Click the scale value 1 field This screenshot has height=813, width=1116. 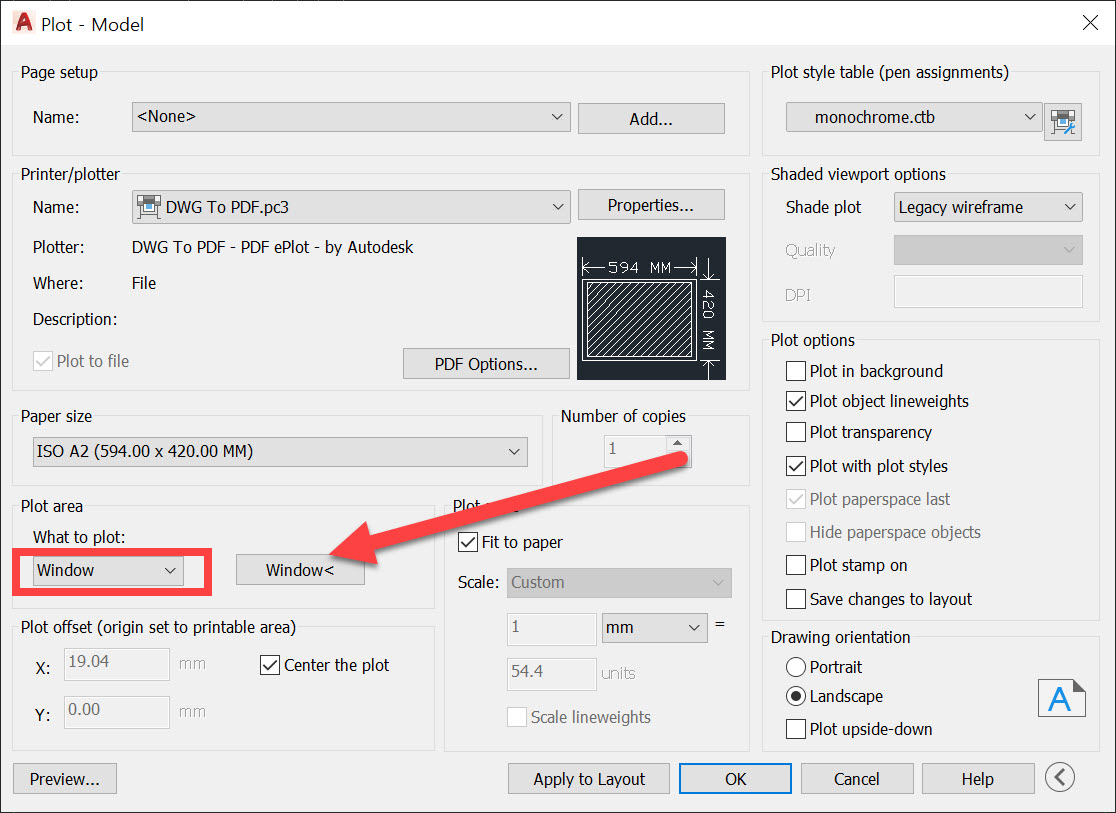tap(551, 629)
